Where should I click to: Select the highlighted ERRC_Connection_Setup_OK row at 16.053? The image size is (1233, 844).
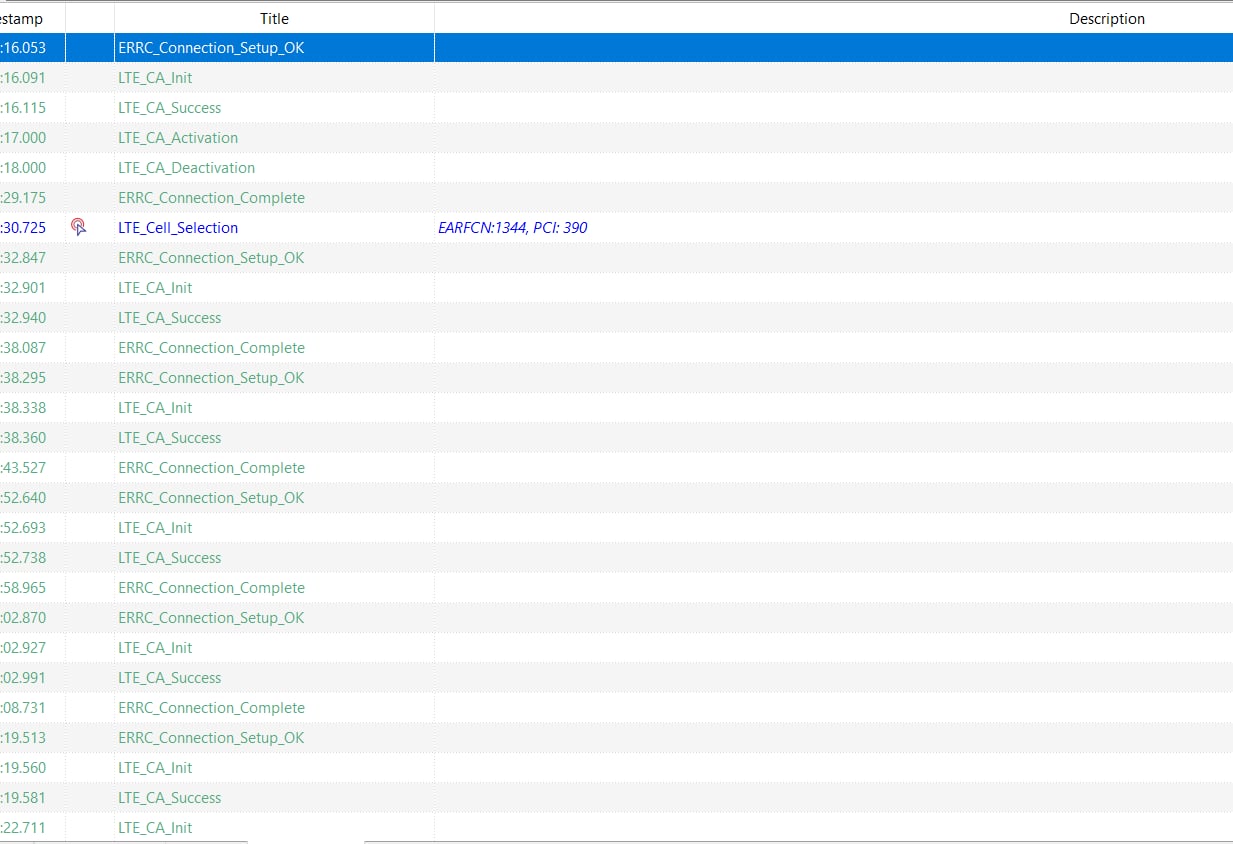pos(616,47)
